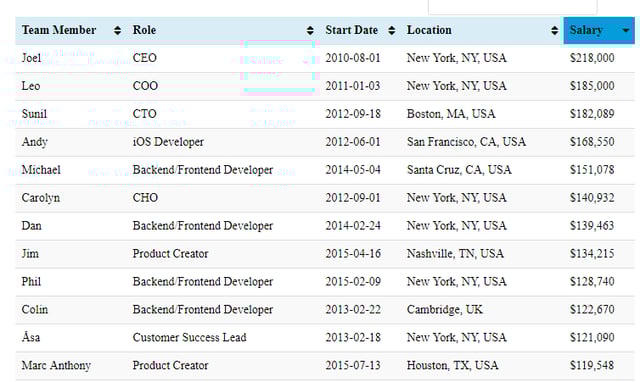Click start date 2014-05-04

[x=353, y=170]
